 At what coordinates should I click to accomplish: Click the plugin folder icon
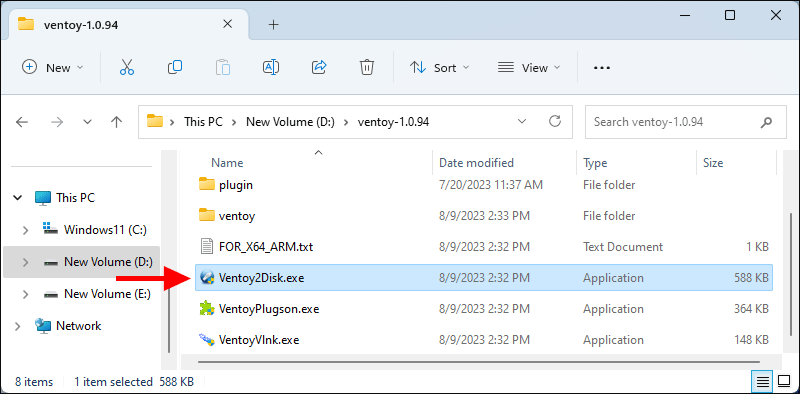(206, 184)
